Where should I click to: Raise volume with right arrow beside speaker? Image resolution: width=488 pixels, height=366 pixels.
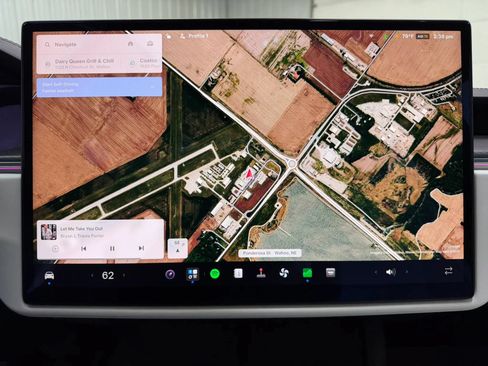click(407, 272)
